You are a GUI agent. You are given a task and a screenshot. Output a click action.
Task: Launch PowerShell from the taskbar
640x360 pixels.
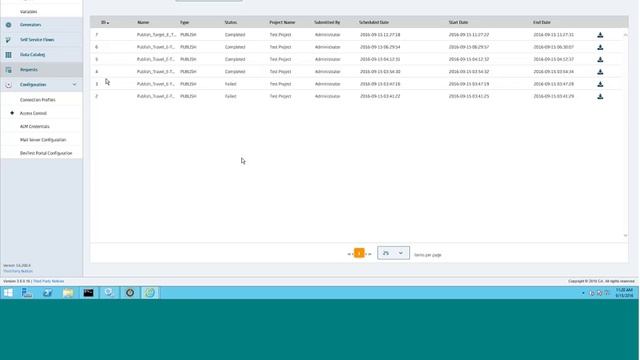[47, 293]
